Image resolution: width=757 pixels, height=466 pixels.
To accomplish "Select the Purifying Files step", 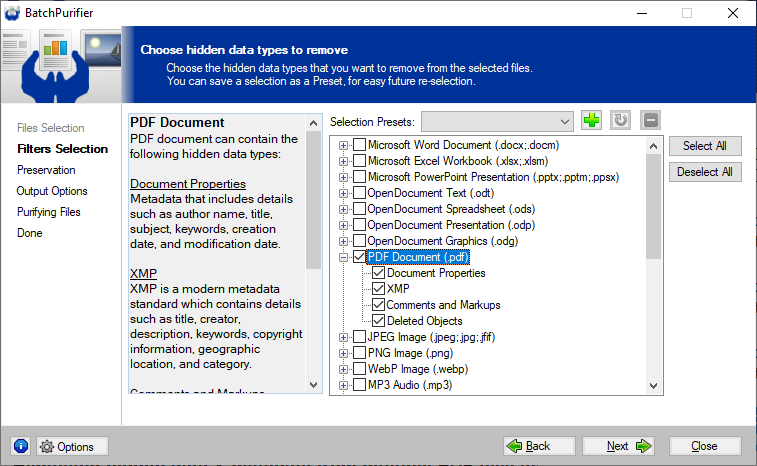I will [49, 212].
